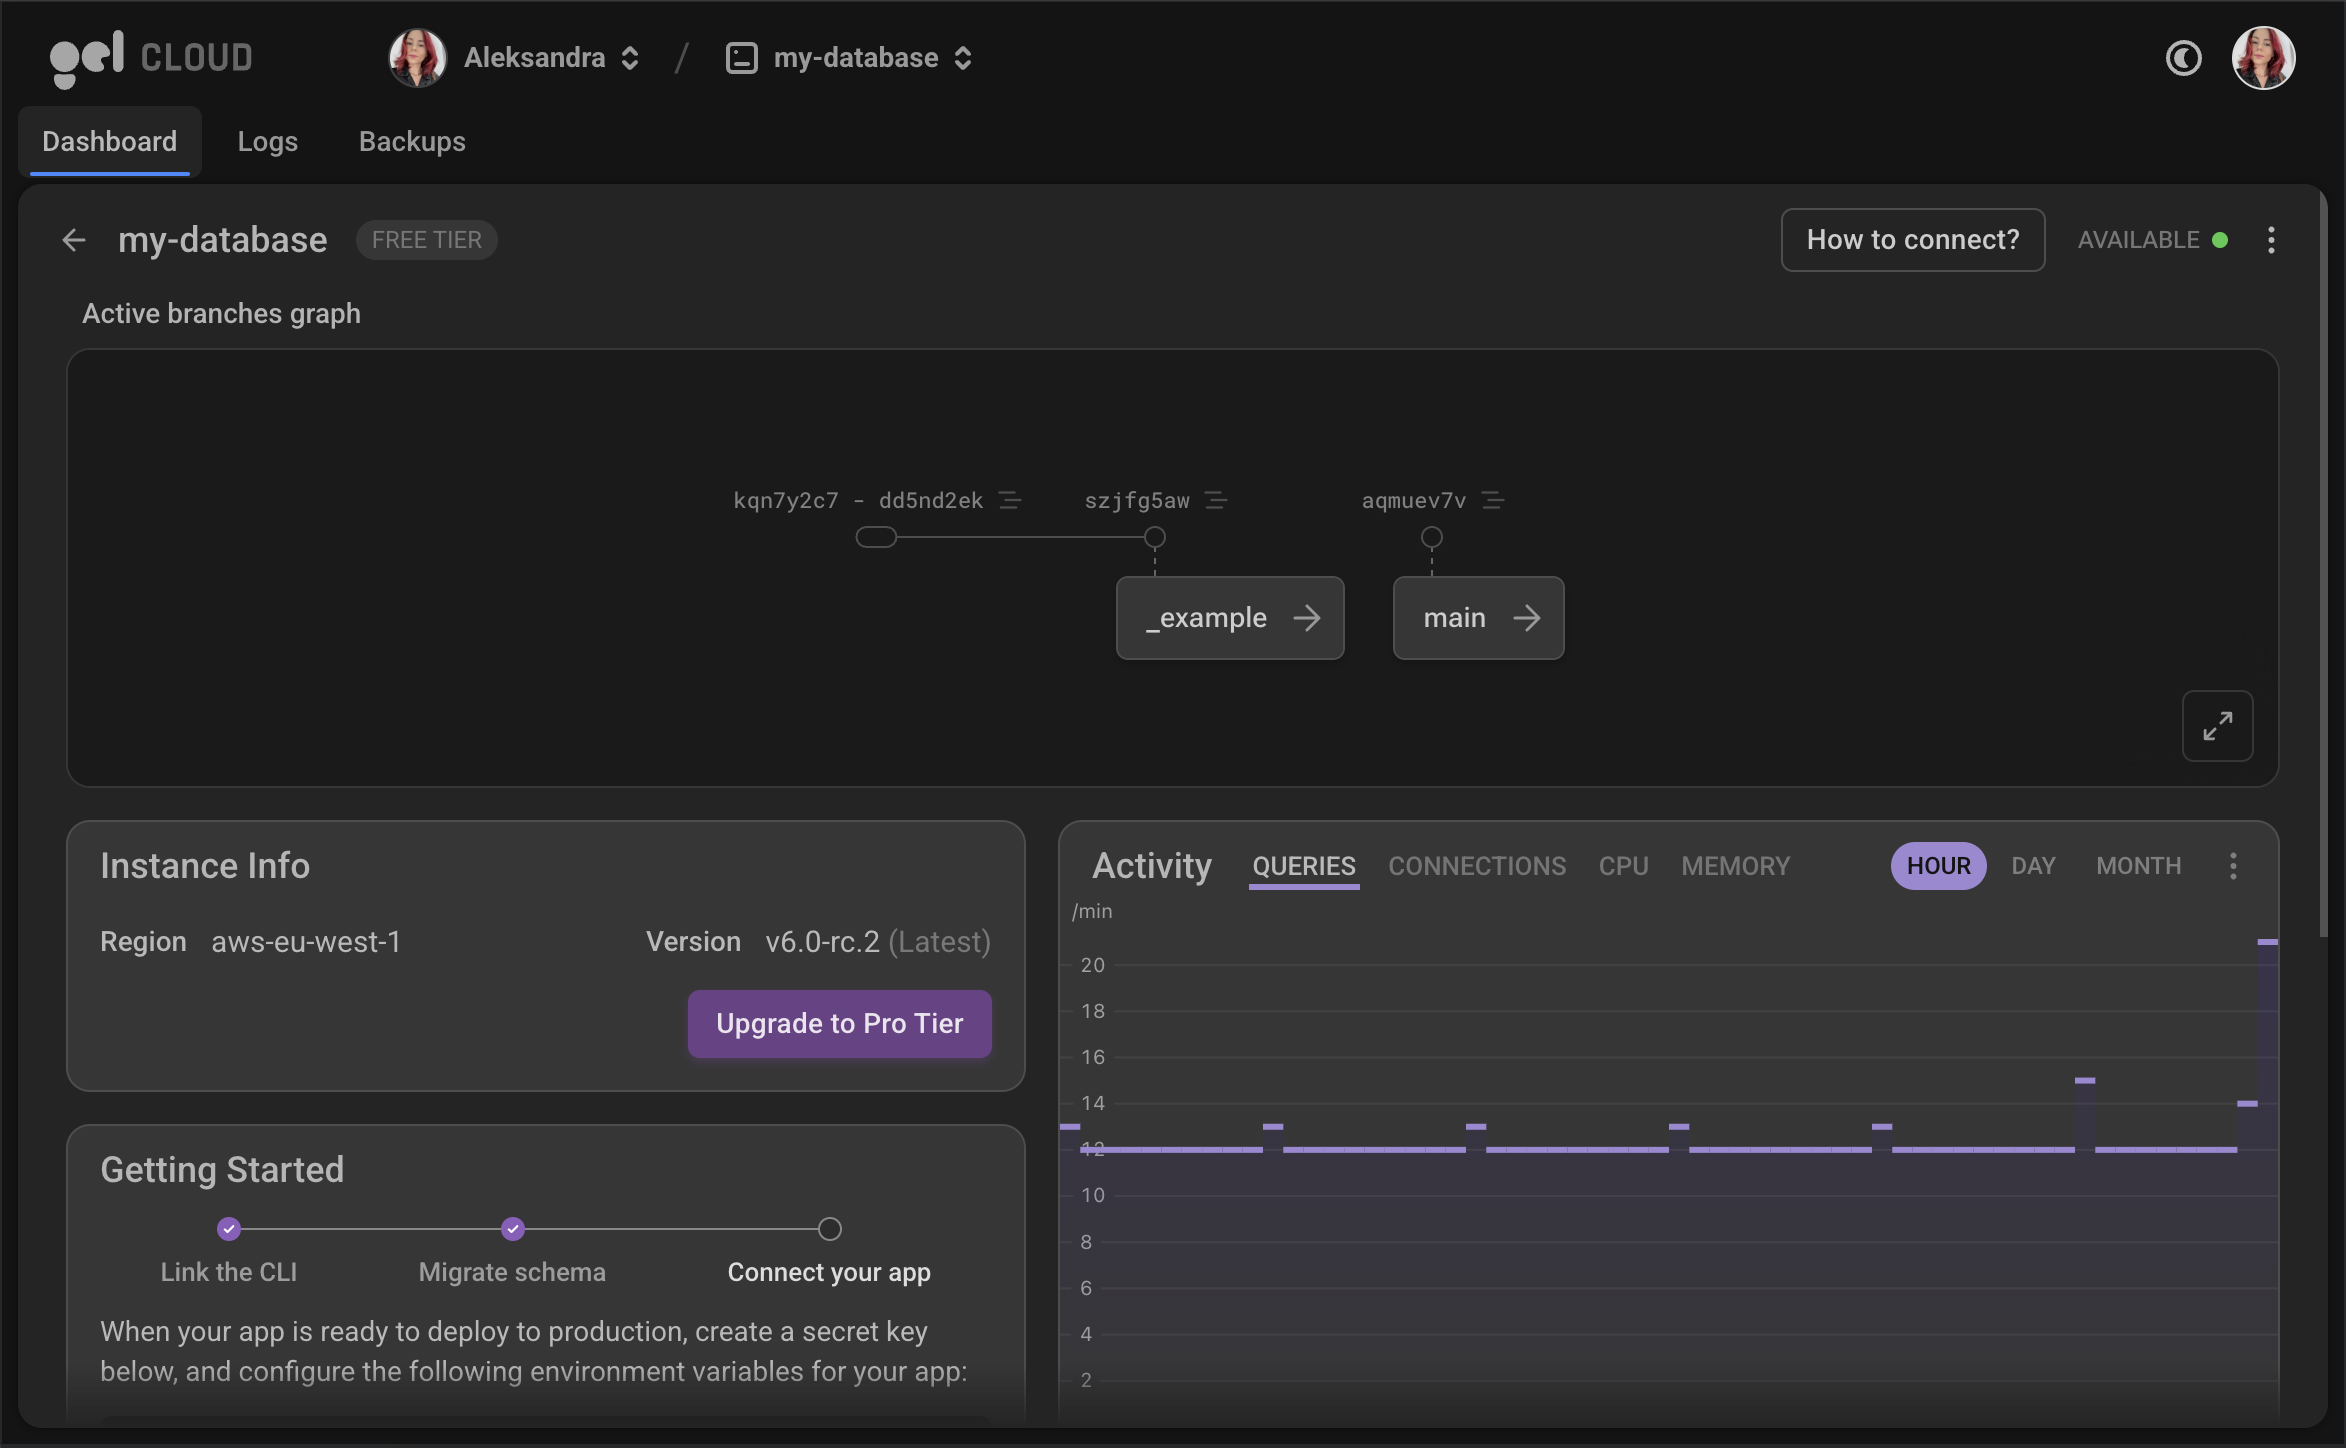Image resolution: width=2346 pixels, height=1448 pixels.
Task: Switch to the Dashboard tab
Action: pos(110,142)
